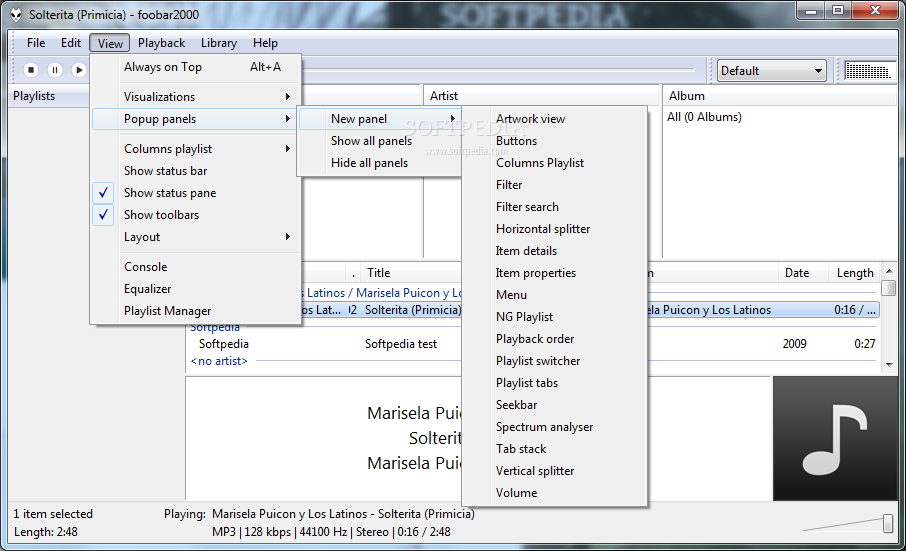
Task: Add a Filter panel
Action: (x=555, y=185)
